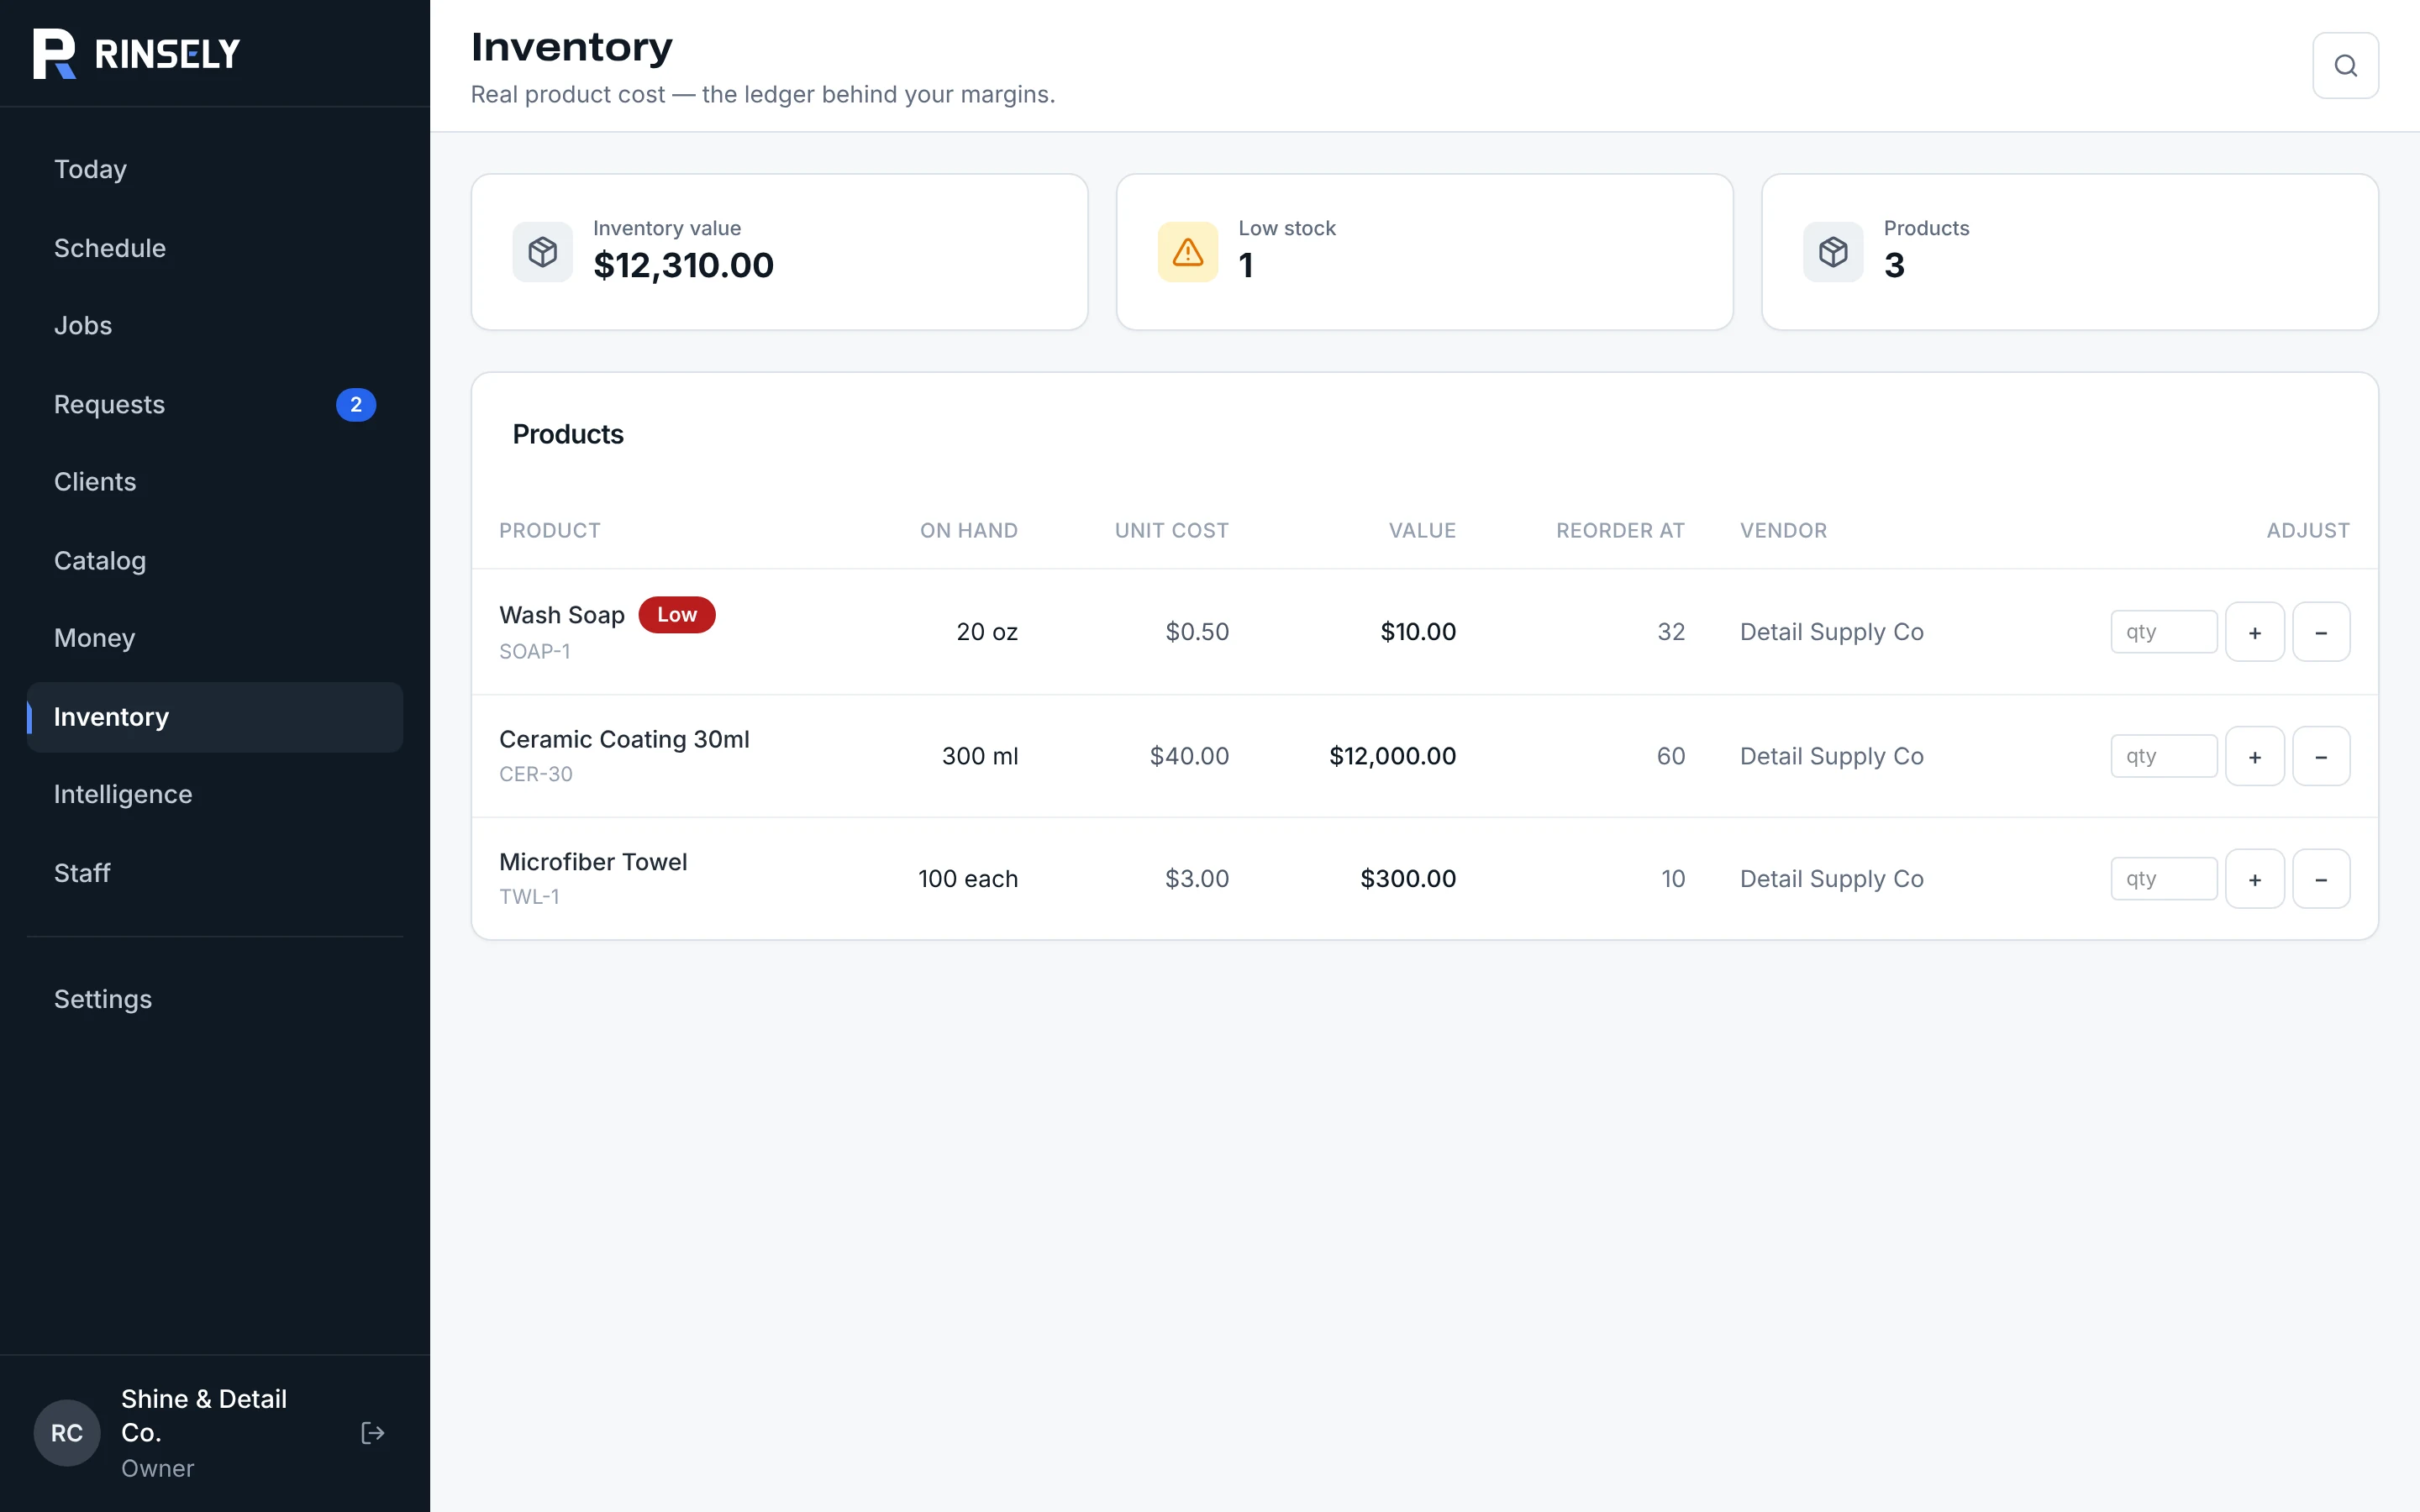Click the Inventory value box icon

point(542,252)
